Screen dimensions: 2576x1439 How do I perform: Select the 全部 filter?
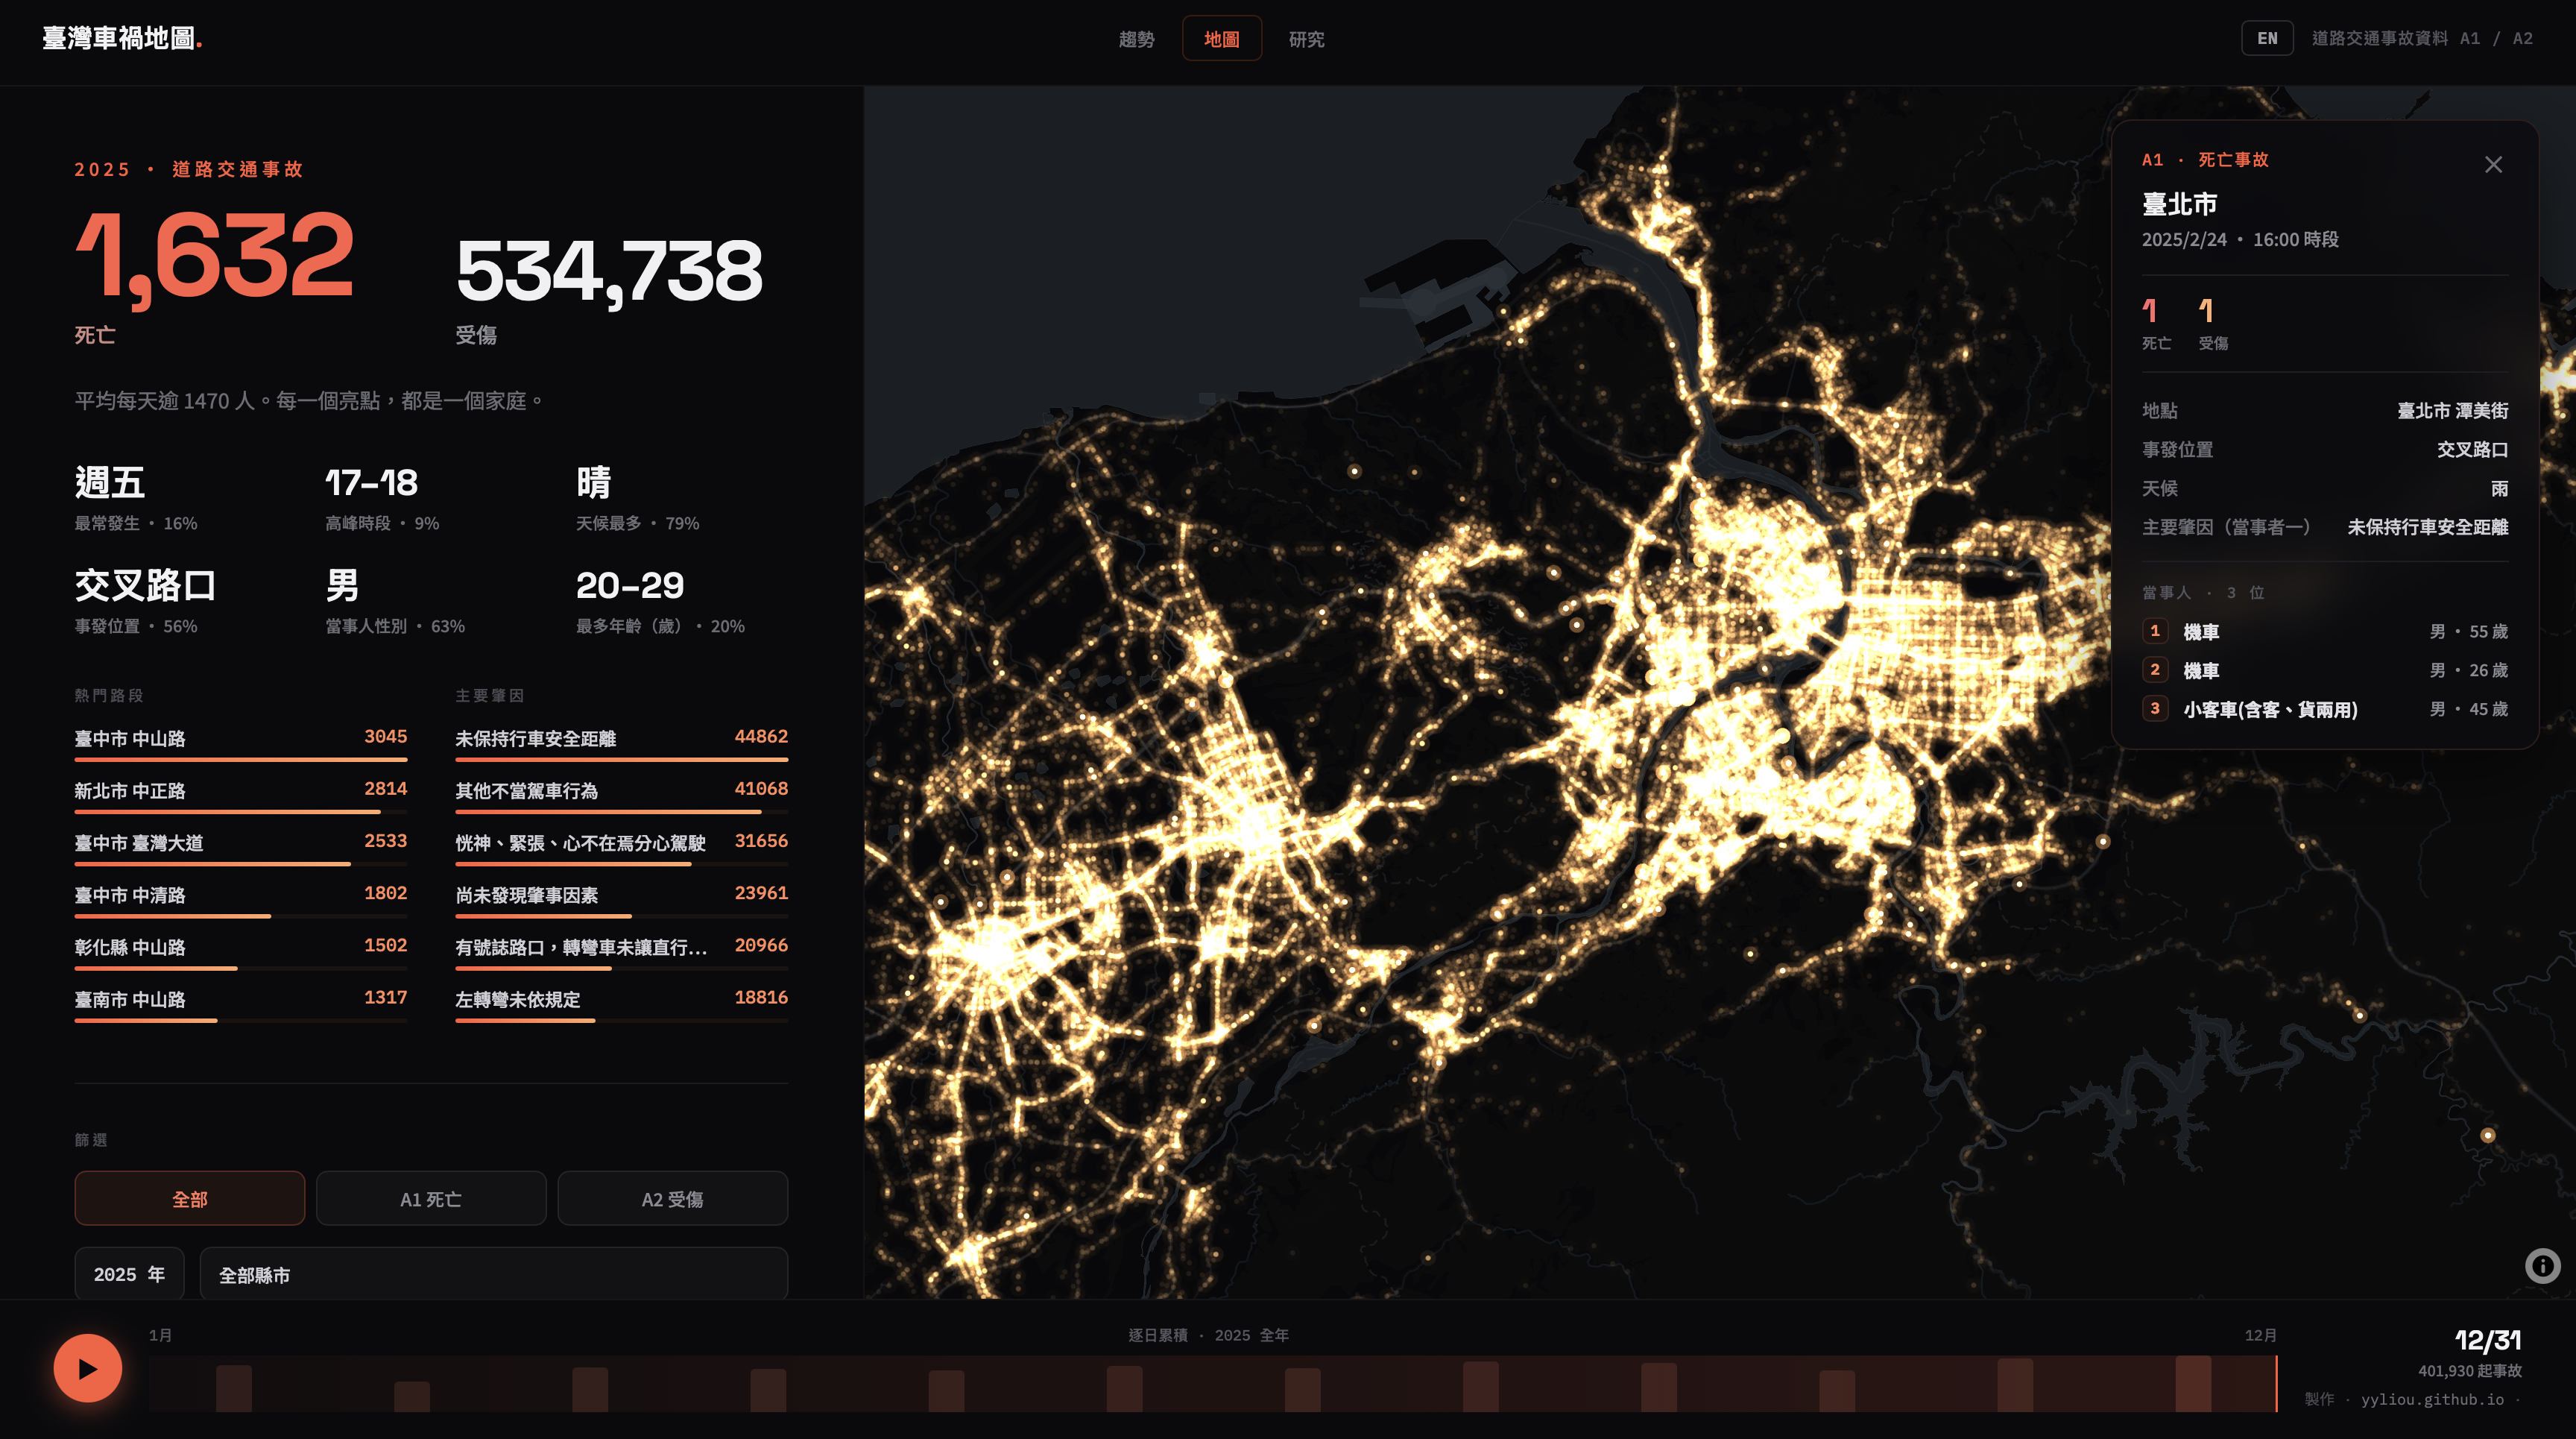pos(190,1198)
